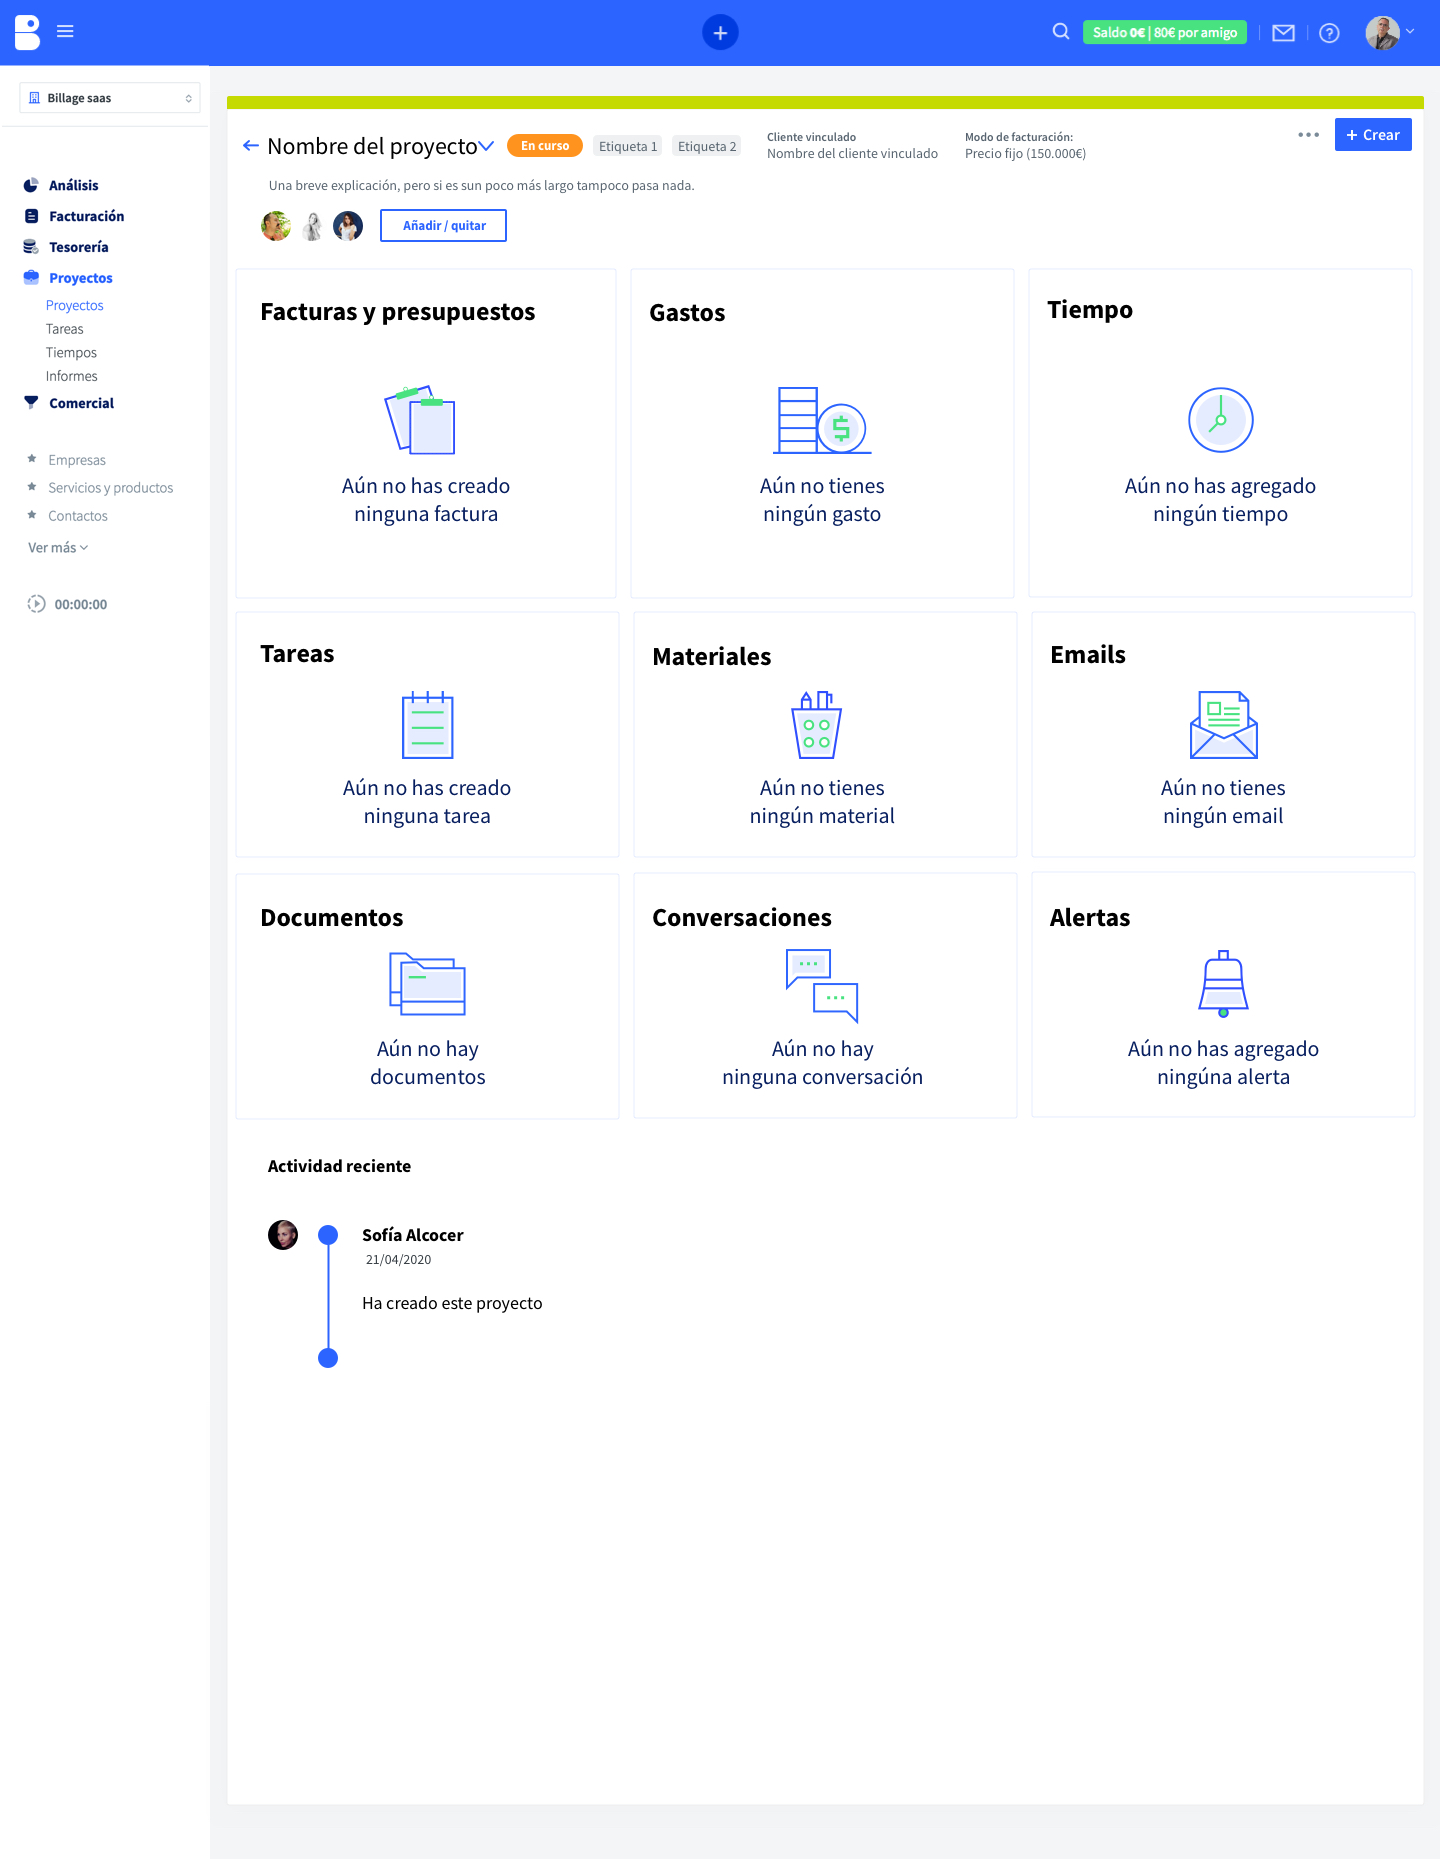
Task: Click the help question mark icon
Action: coord(1329,33)
